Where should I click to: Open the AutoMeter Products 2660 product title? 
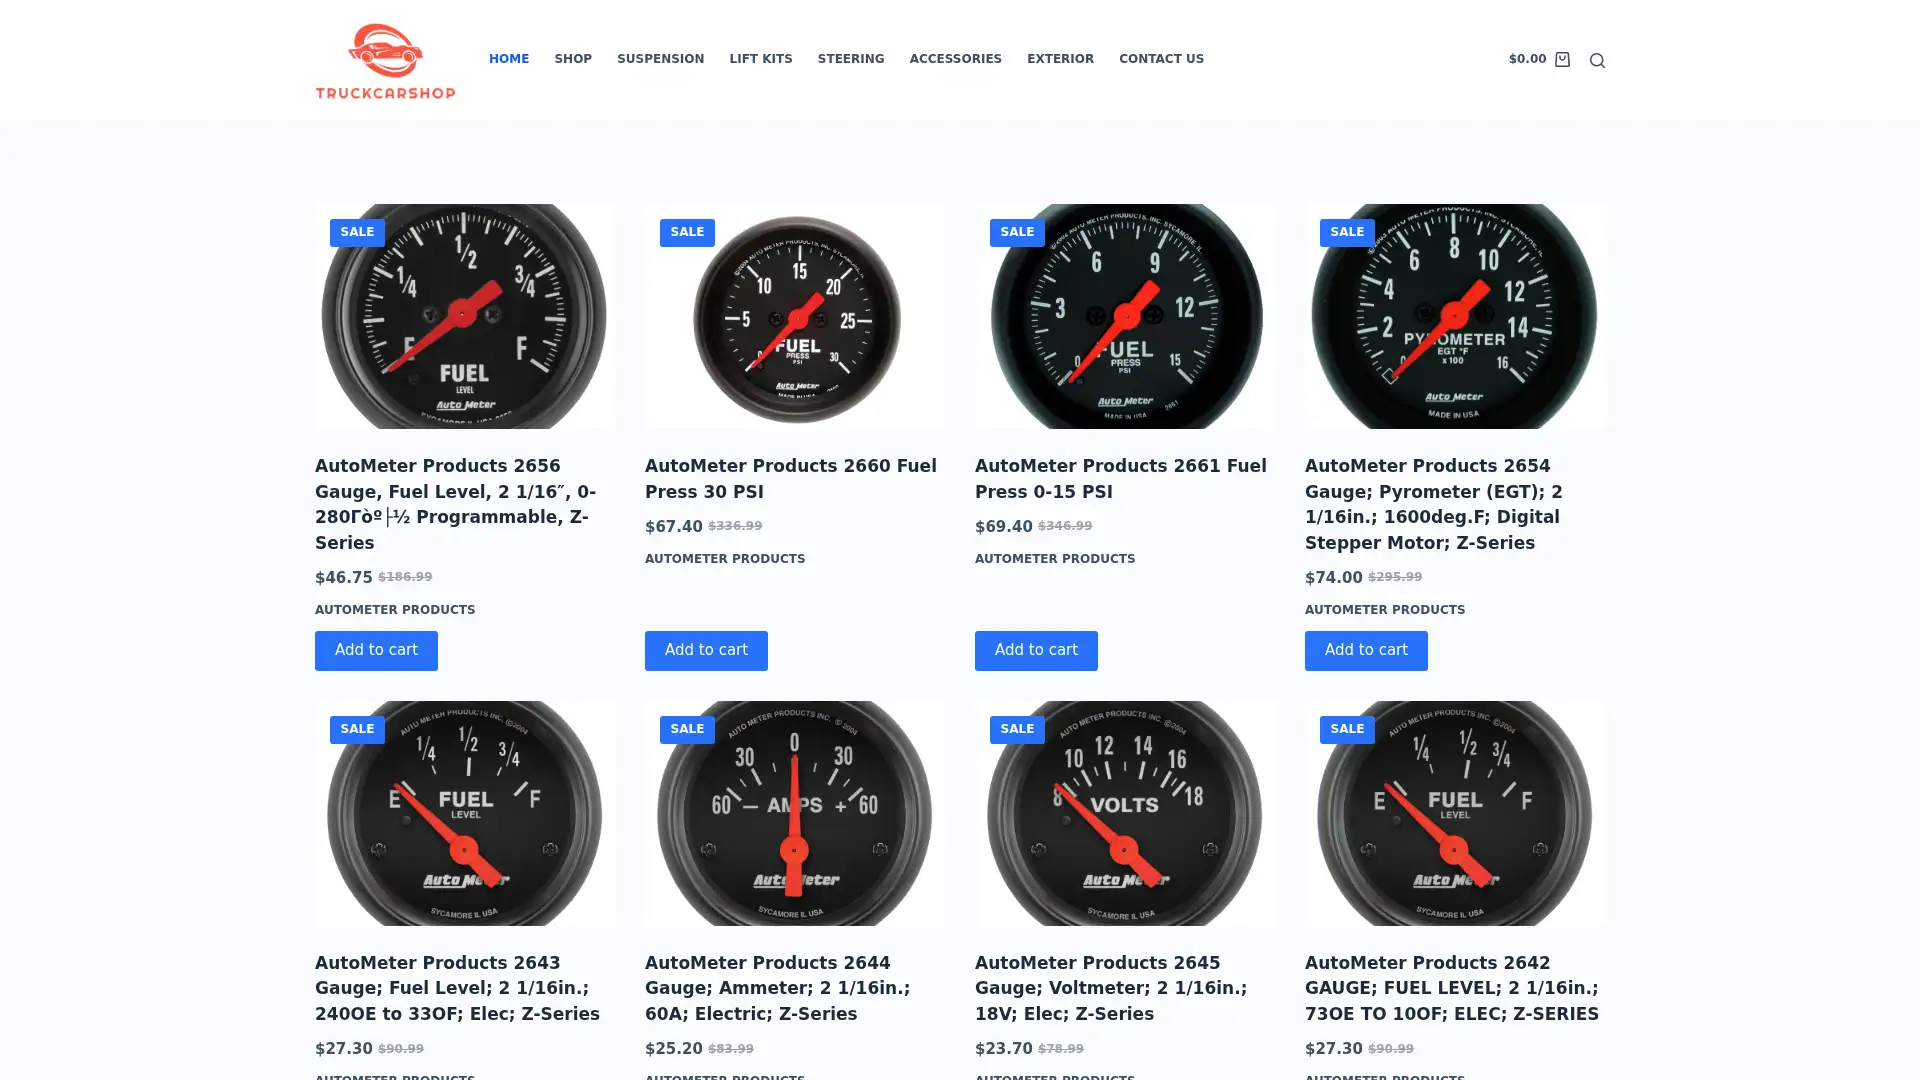coord(790,478)
